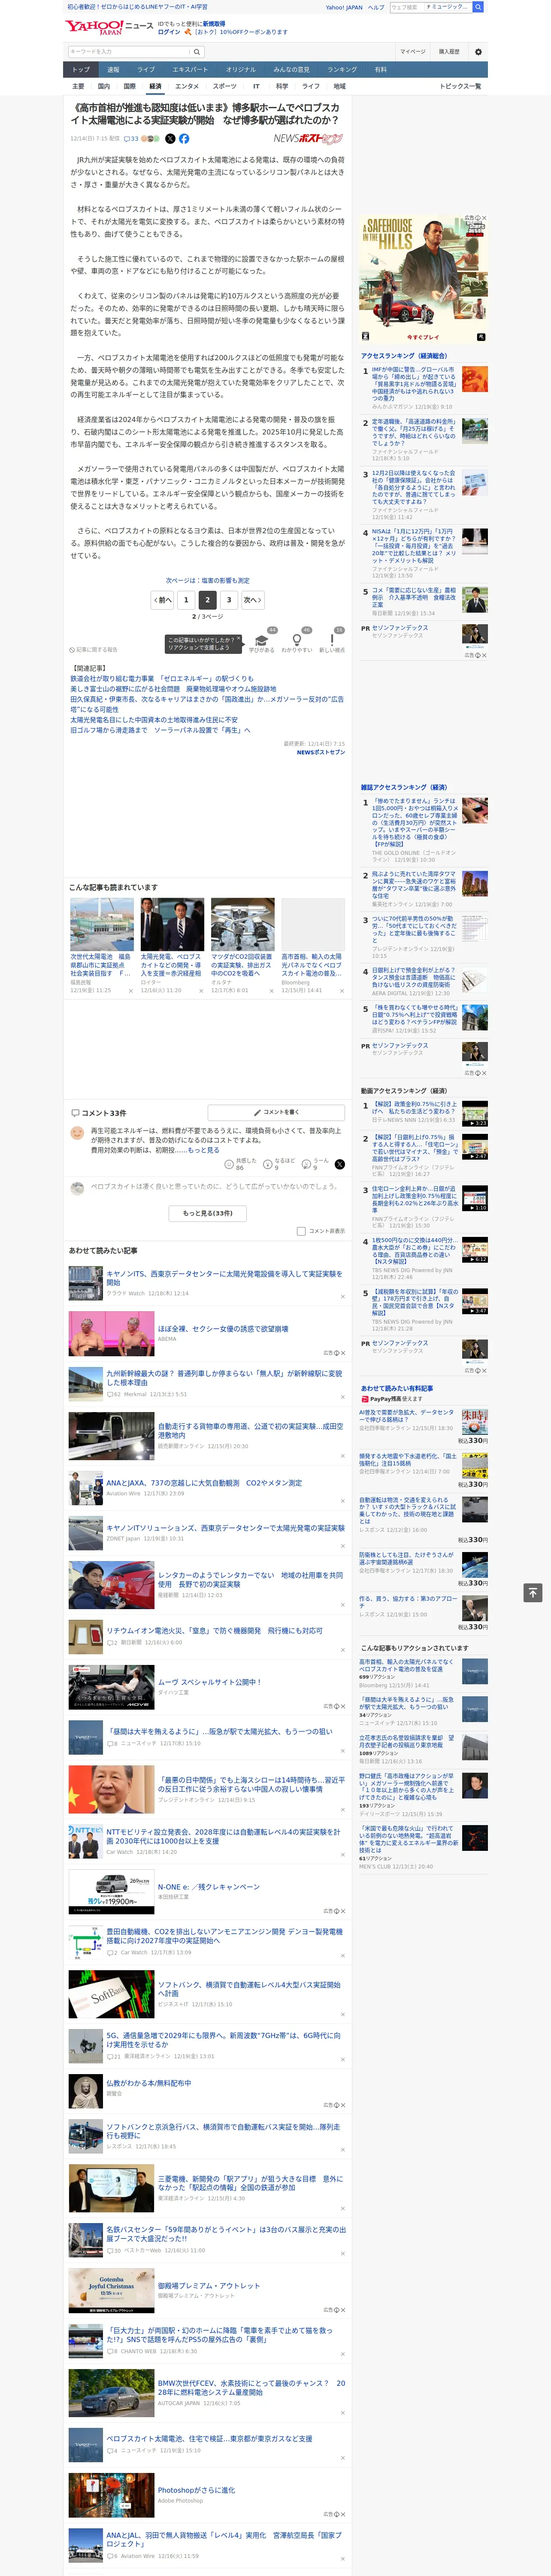Select the 速報 tab
Image resolution: width=551 pixels, height=2576 pixels.
click(x=113, y=70)
